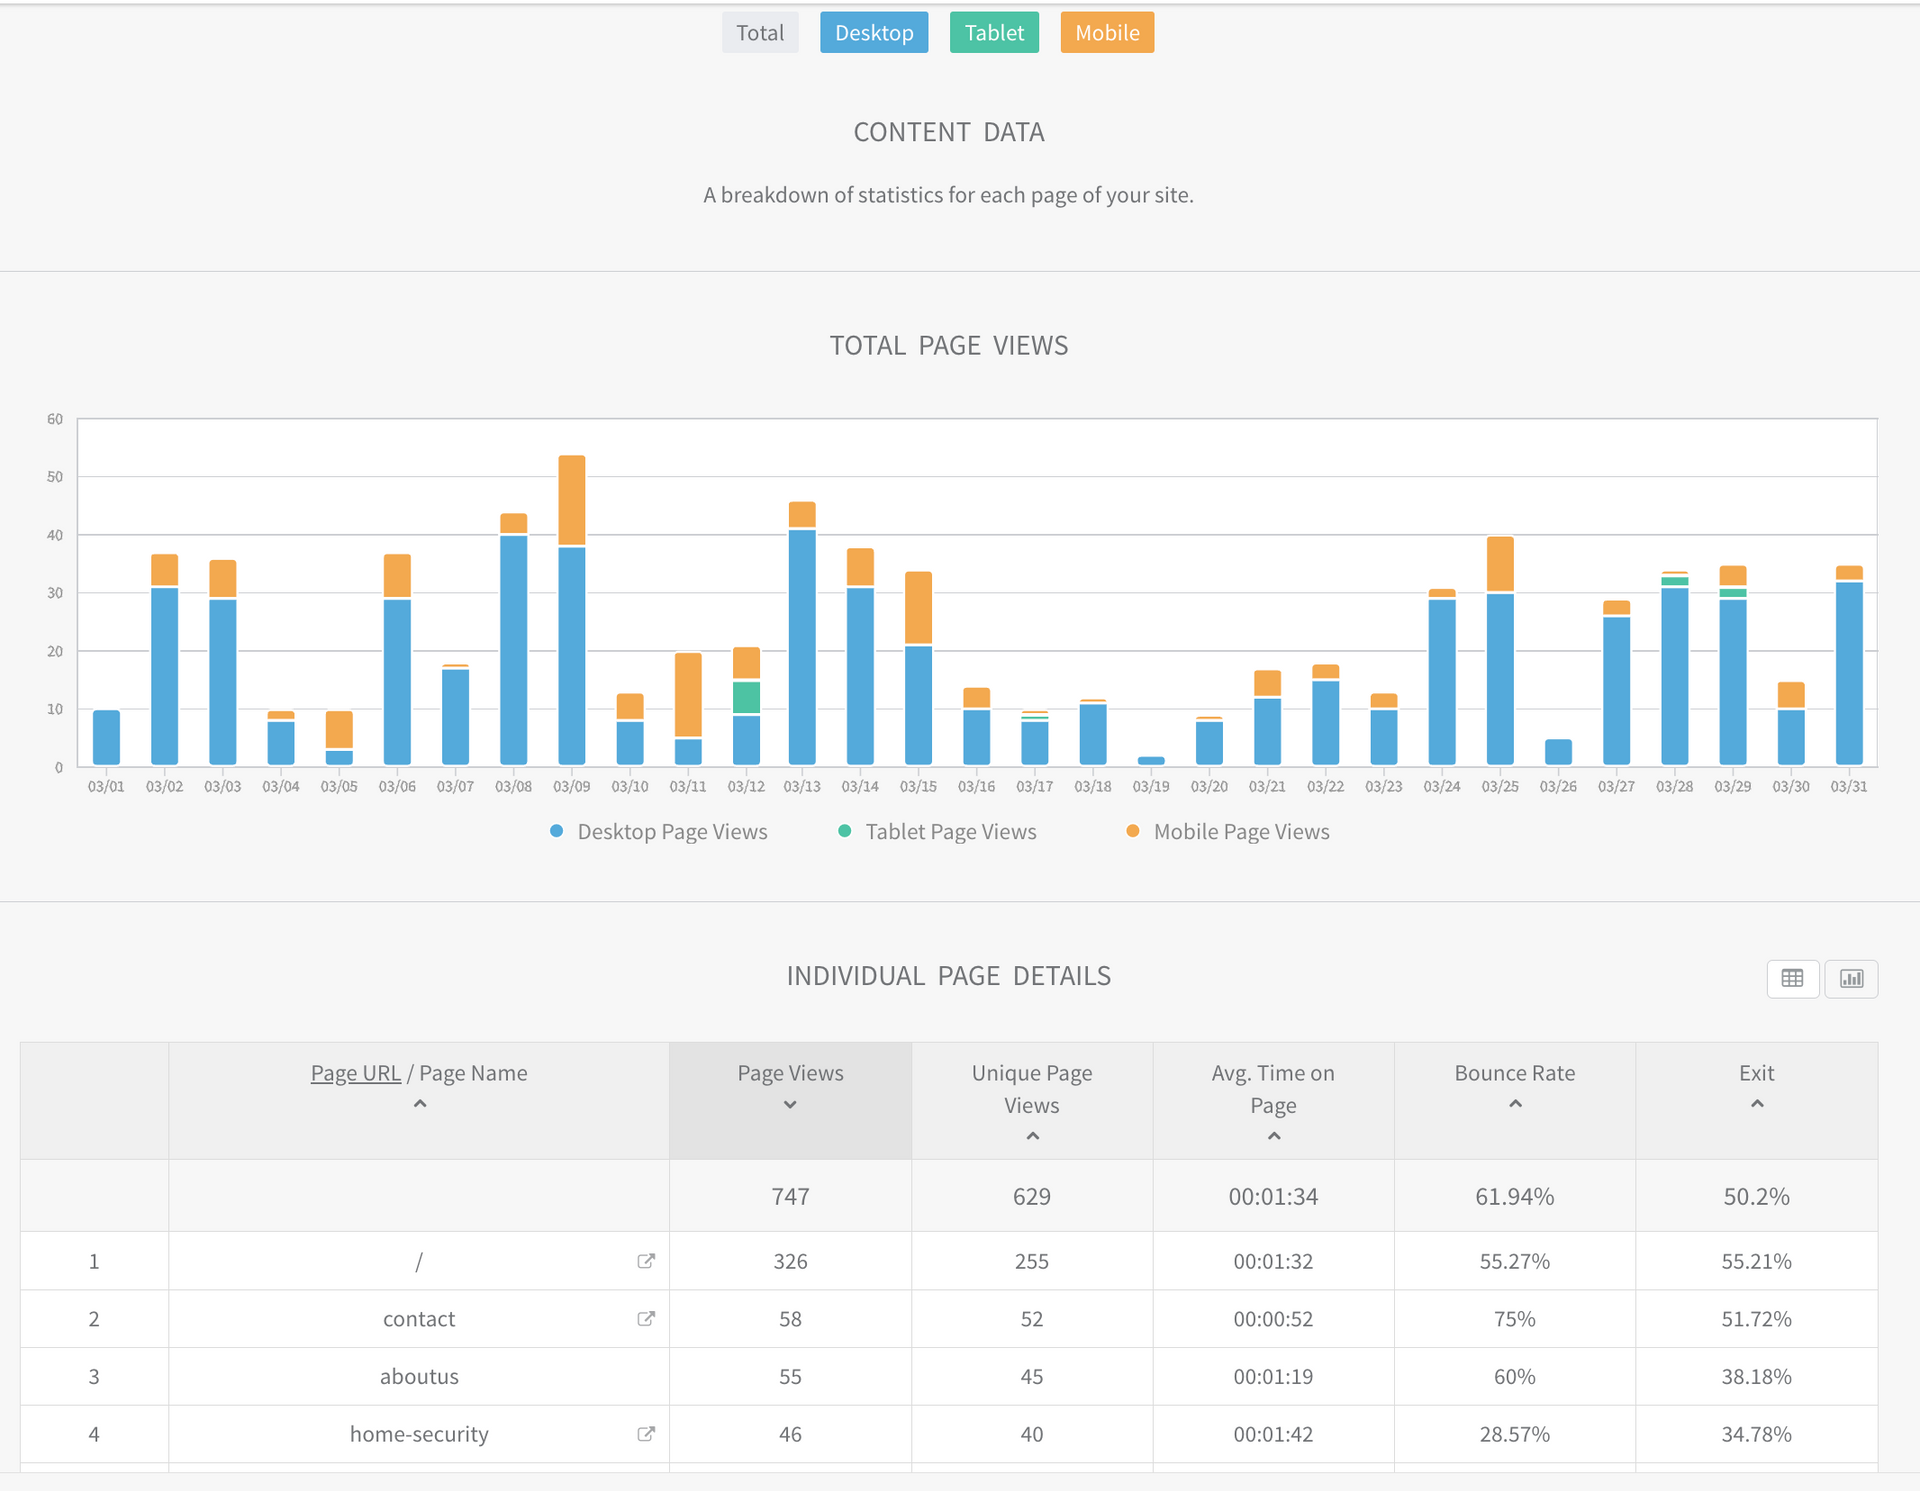Open external link icon for root page
Viewport: 1920px width, 1491px height.
tap(646, 1260)
